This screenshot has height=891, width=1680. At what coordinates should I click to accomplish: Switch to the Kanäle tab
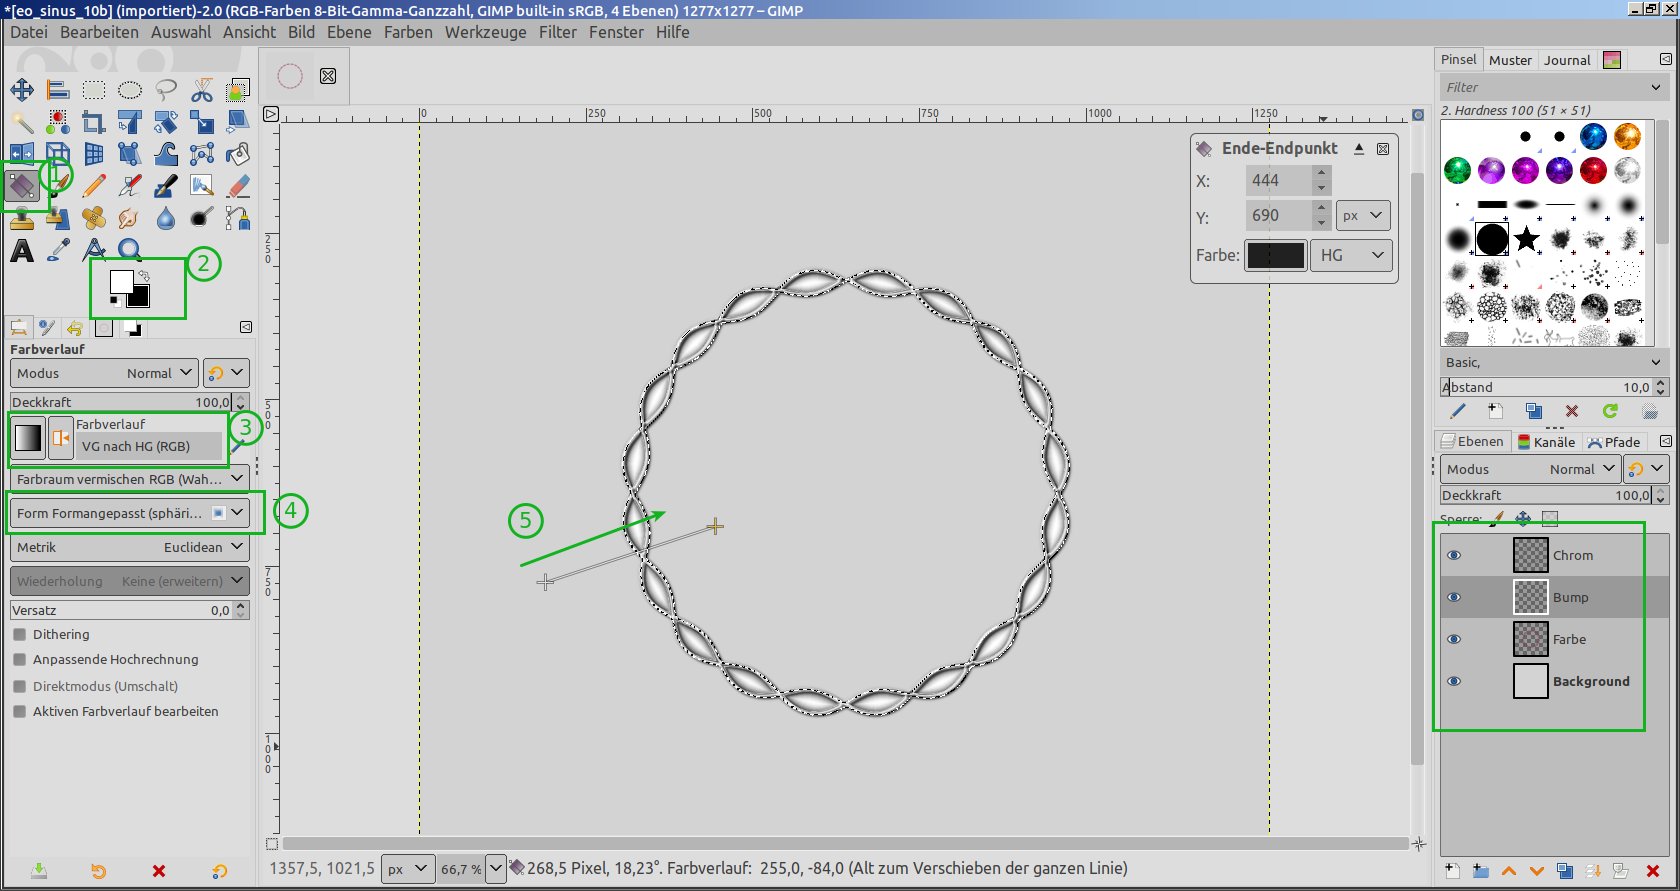pos(1546,442)
